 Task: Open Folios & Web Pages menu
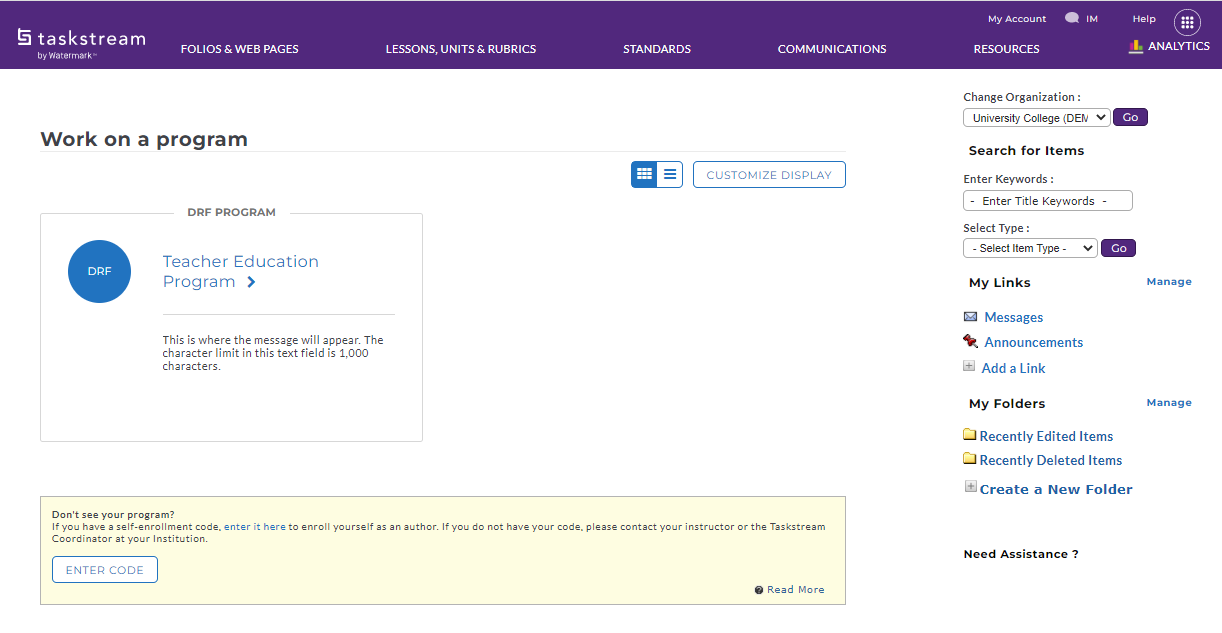click(x=239, y=49)
